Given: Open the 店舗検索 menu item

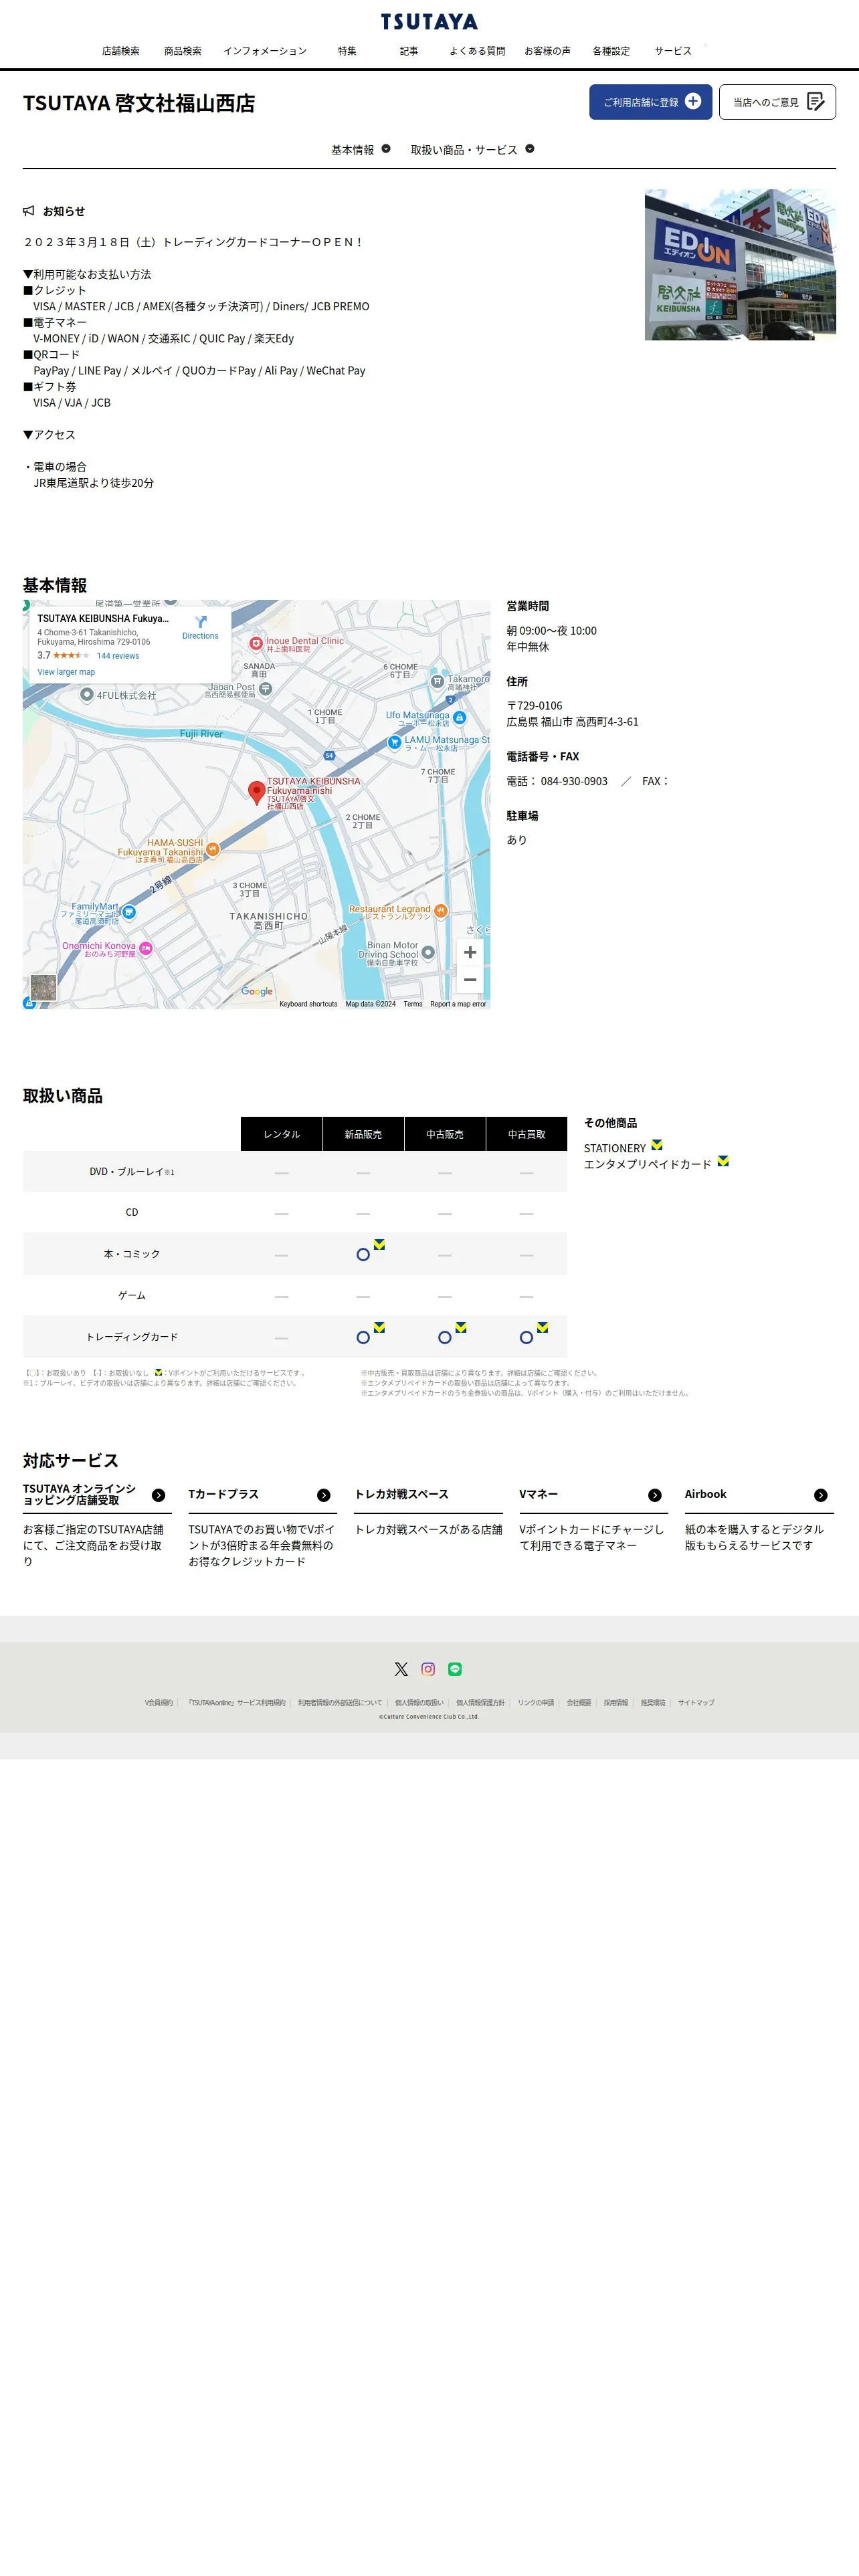Looking at the screenshot, I should (121, 51).
